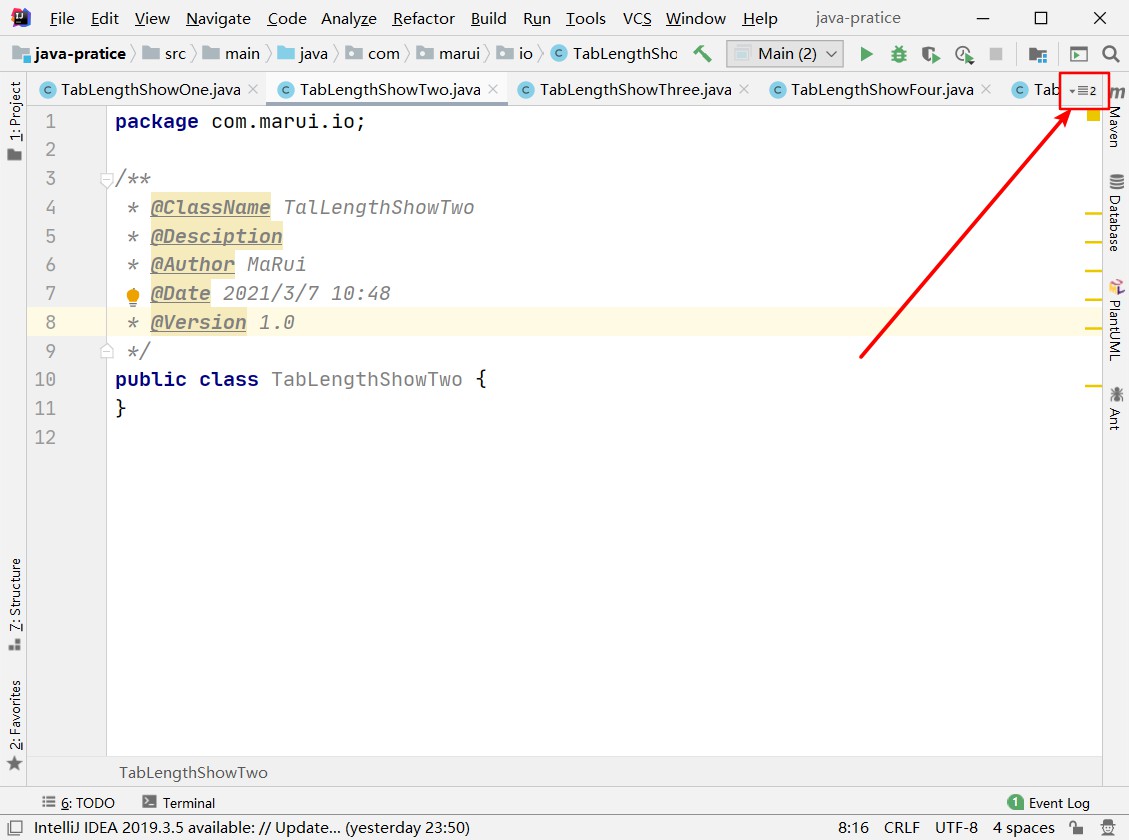Collapse the Javadoc comment fold marker at line 3
Image resolution: width=1129 pixels, height=840 pixels.
click(x=107, y=180)
